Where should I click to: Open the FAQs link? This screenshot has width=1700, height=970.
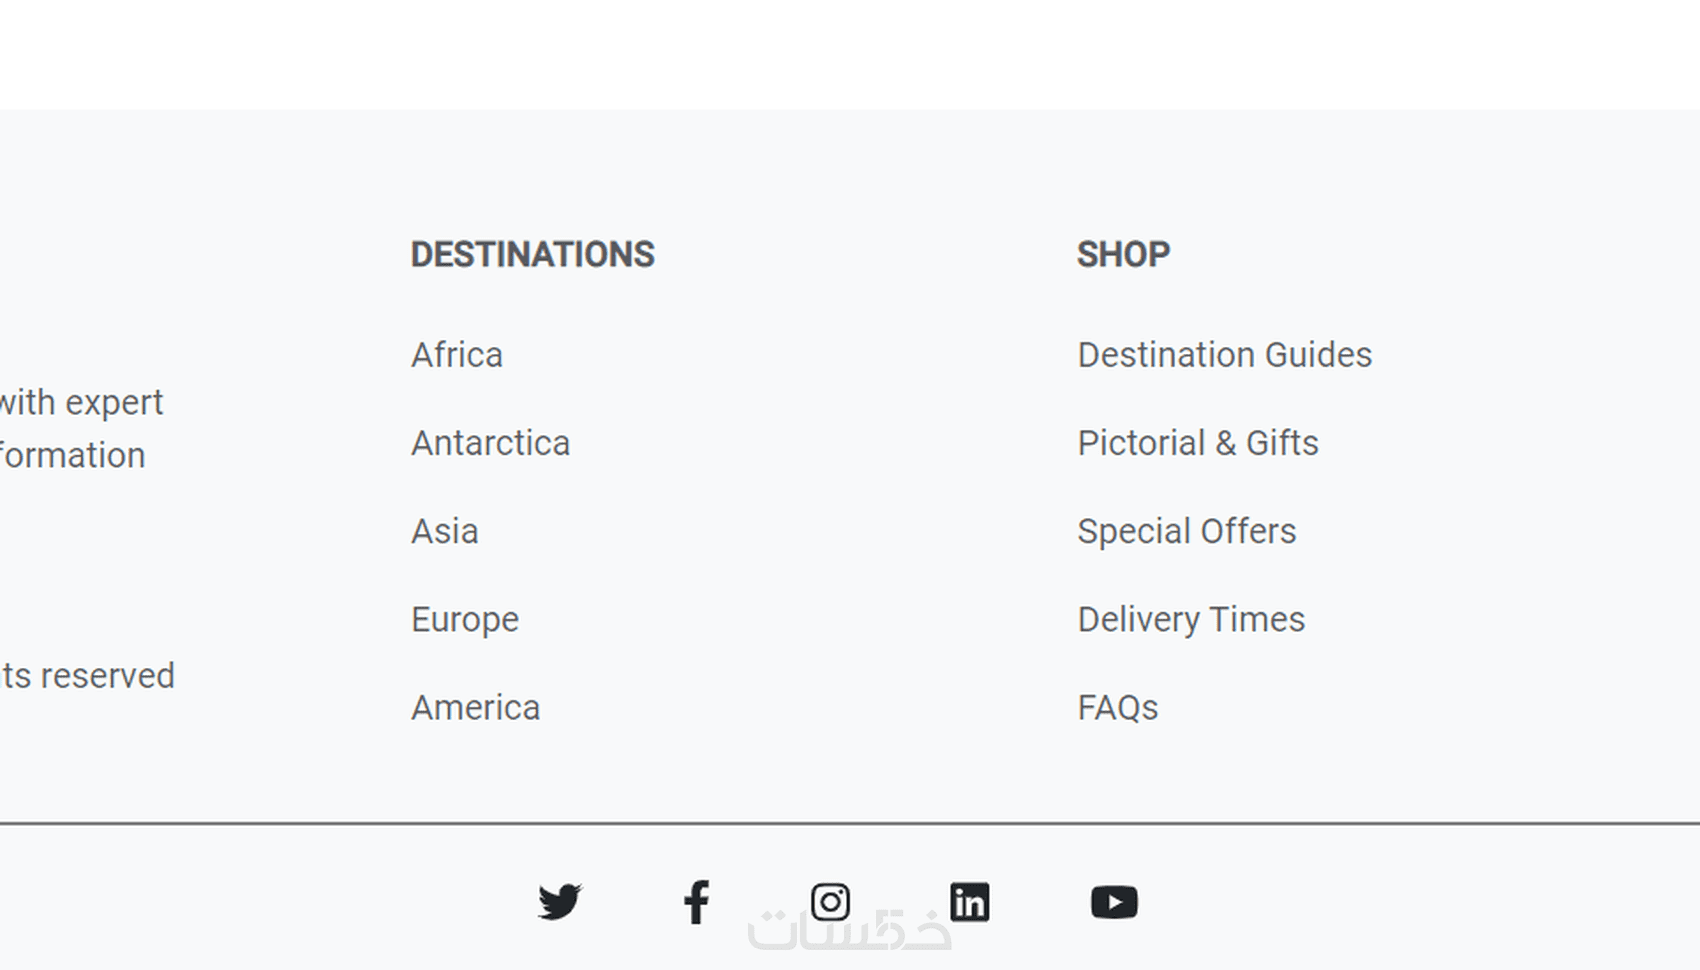[1118, 708]
